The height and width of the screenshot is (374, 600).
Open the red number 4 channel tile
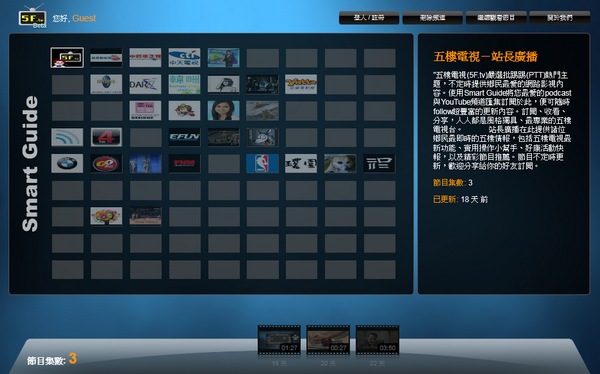pyautogui.click(x=106, y=137)
